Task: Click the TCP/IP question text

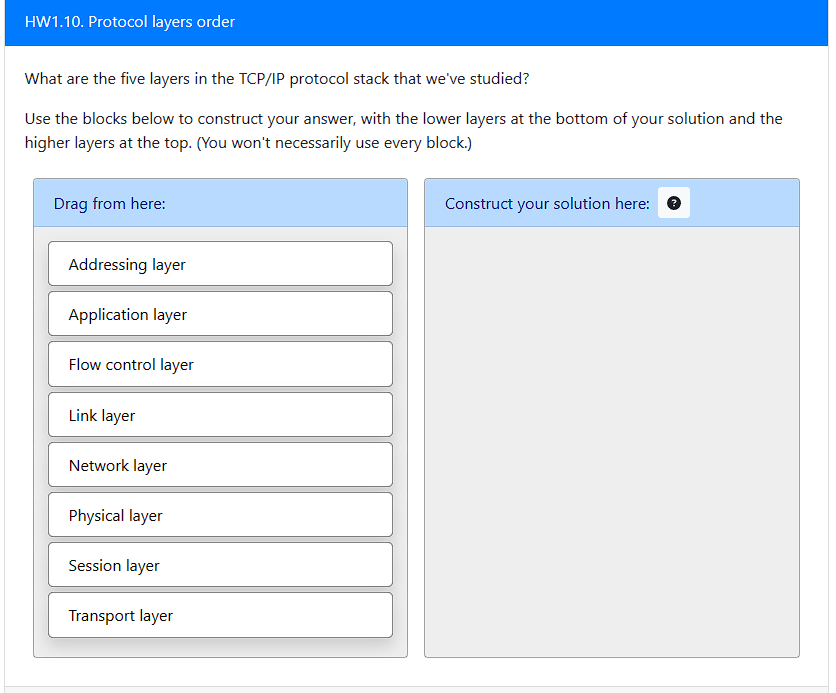Action: point(276,78)
